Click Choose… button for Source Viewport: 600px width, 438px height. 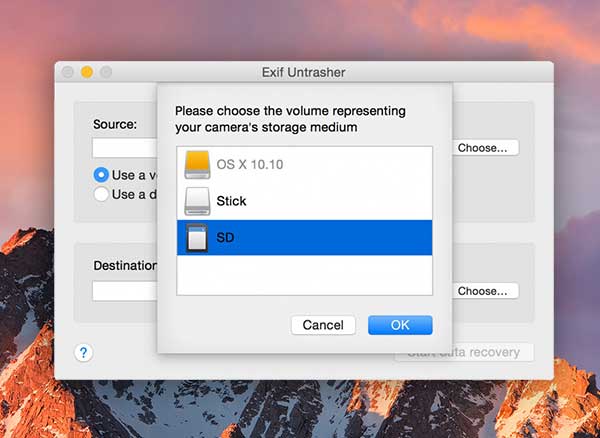click(x=485, y=148)
